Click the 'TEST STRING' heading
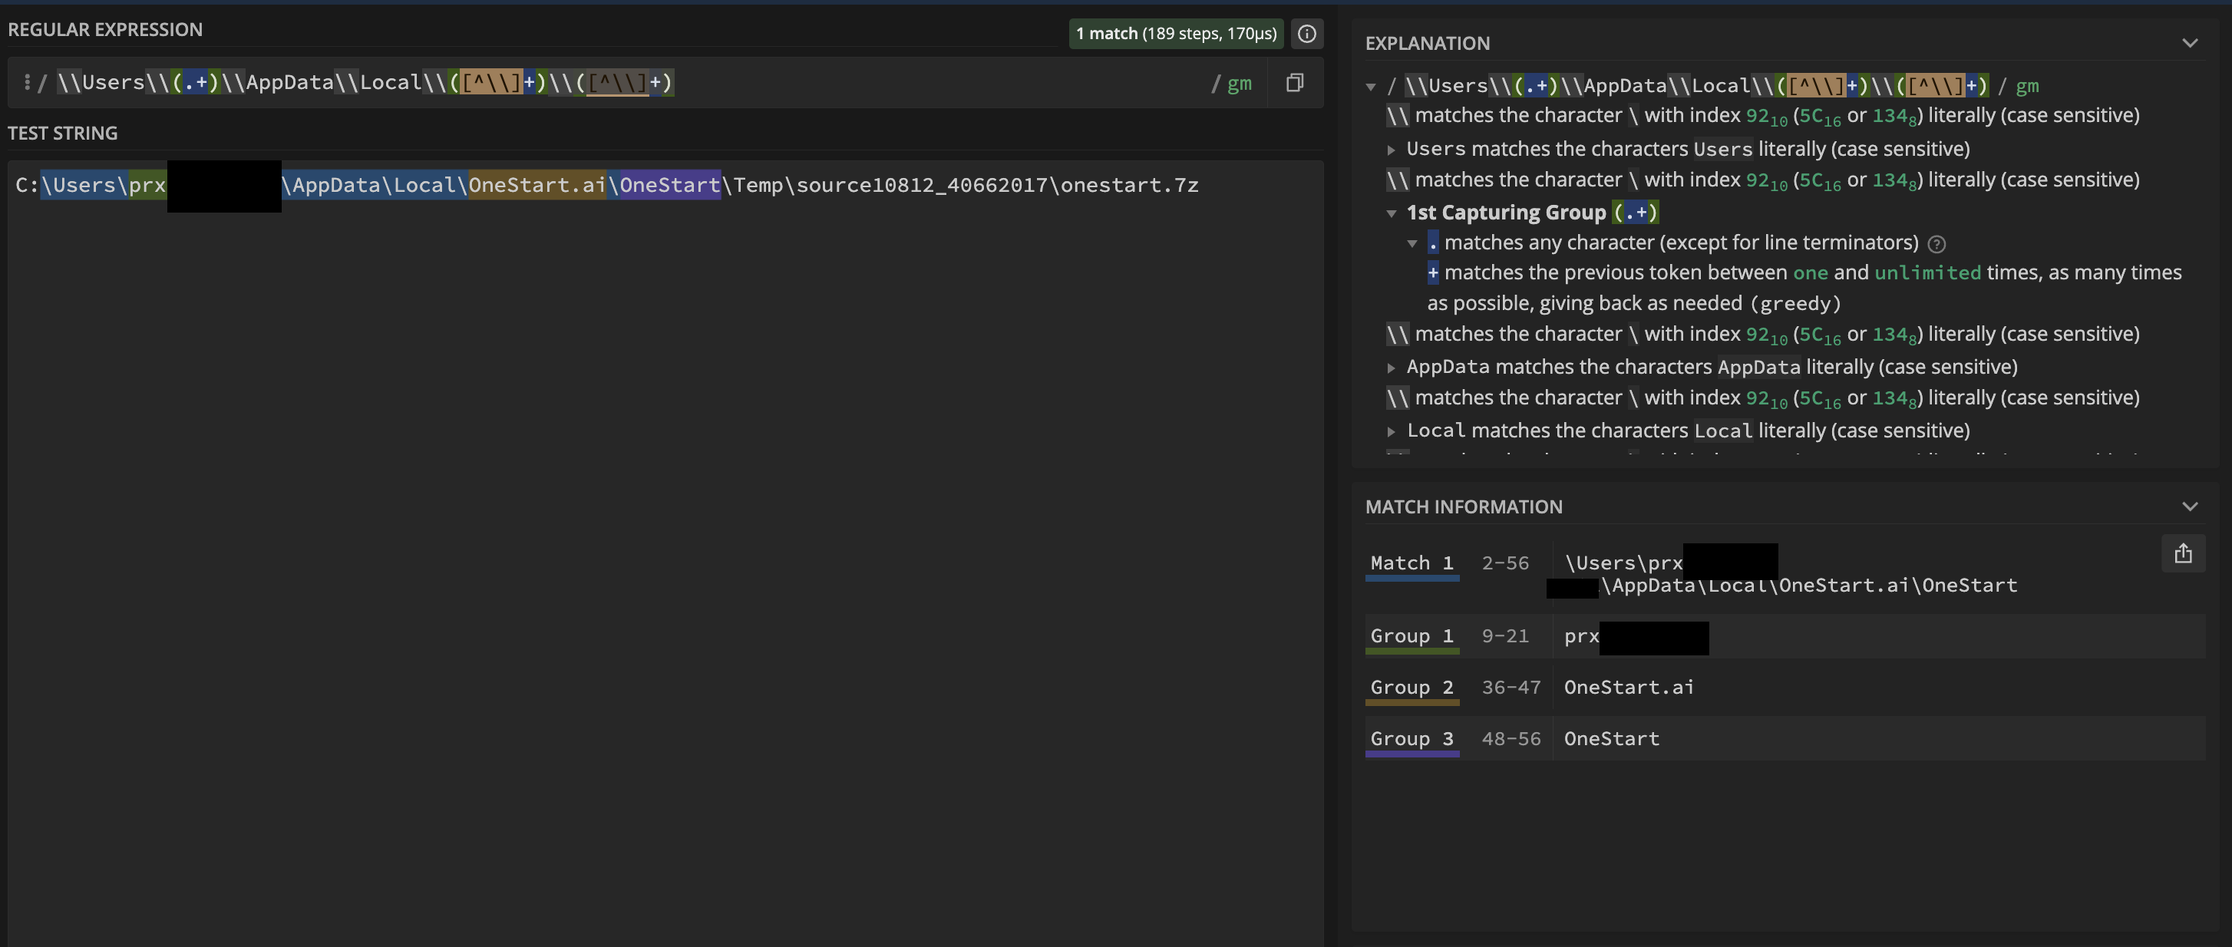The width and height of the screenshot is (2232, 947). (x=63, y=133)
